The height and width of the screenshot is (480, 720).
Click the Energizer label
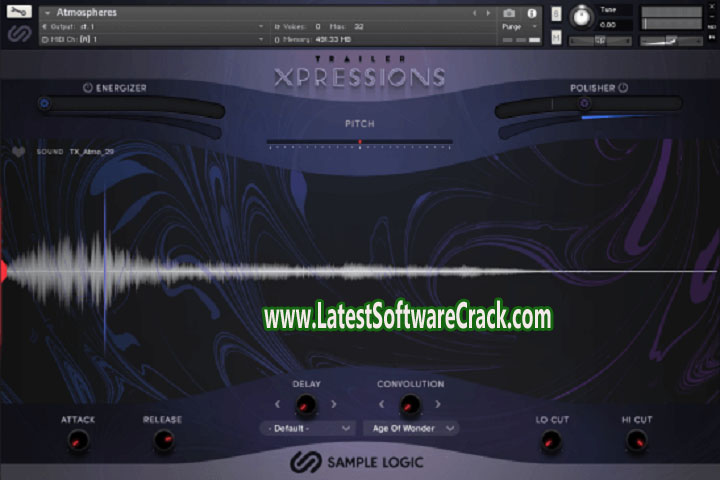tap(121, 88)
